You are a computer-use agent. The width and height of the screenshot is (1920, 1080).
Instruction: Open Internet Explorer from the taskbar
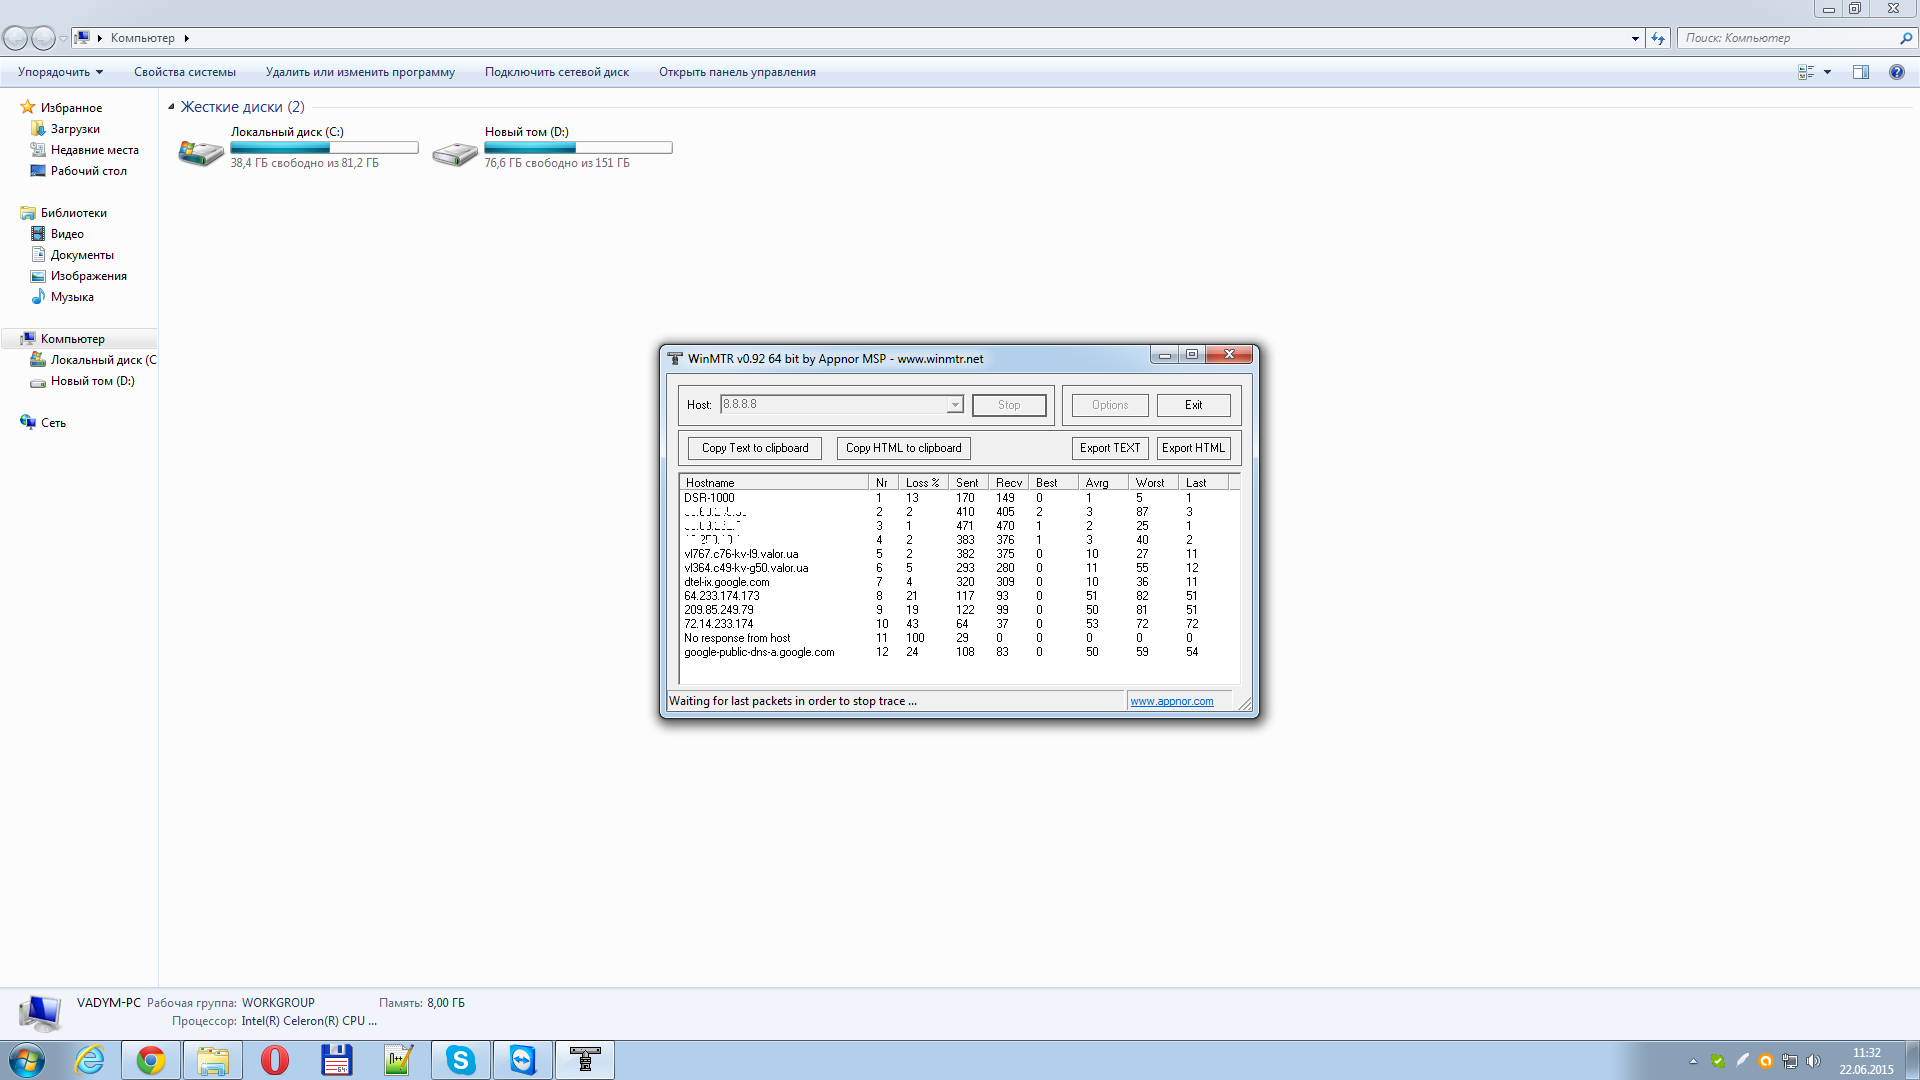coord(90,1060)
